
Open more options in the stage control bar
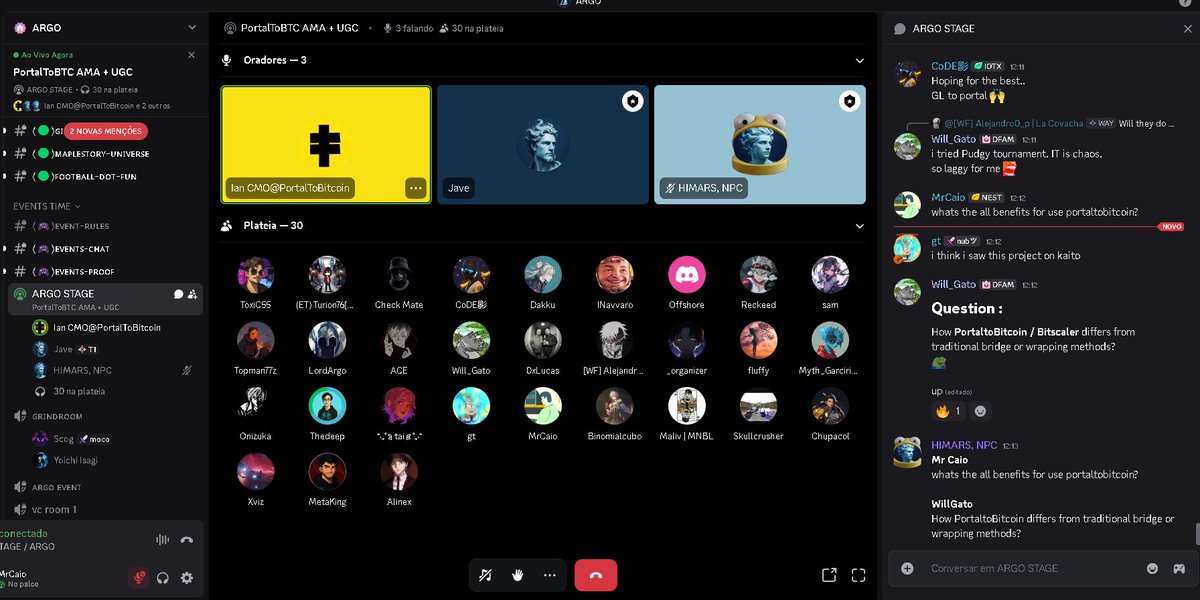click(550, 575)
